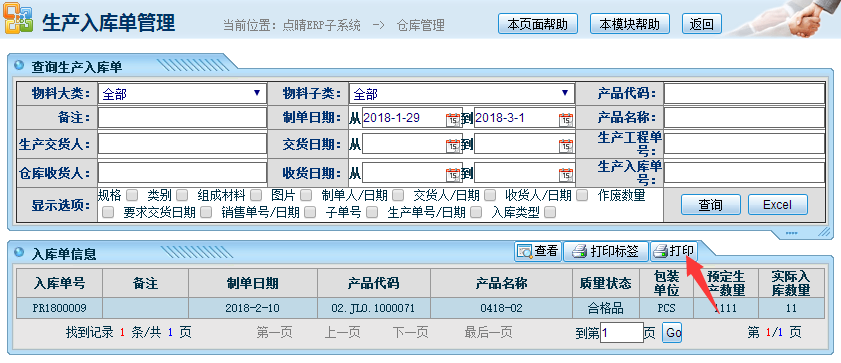The height and width of the screenshot is (363, 841).
Task: Enable the 规格 display option checkbox
Action: coord(132,195)
